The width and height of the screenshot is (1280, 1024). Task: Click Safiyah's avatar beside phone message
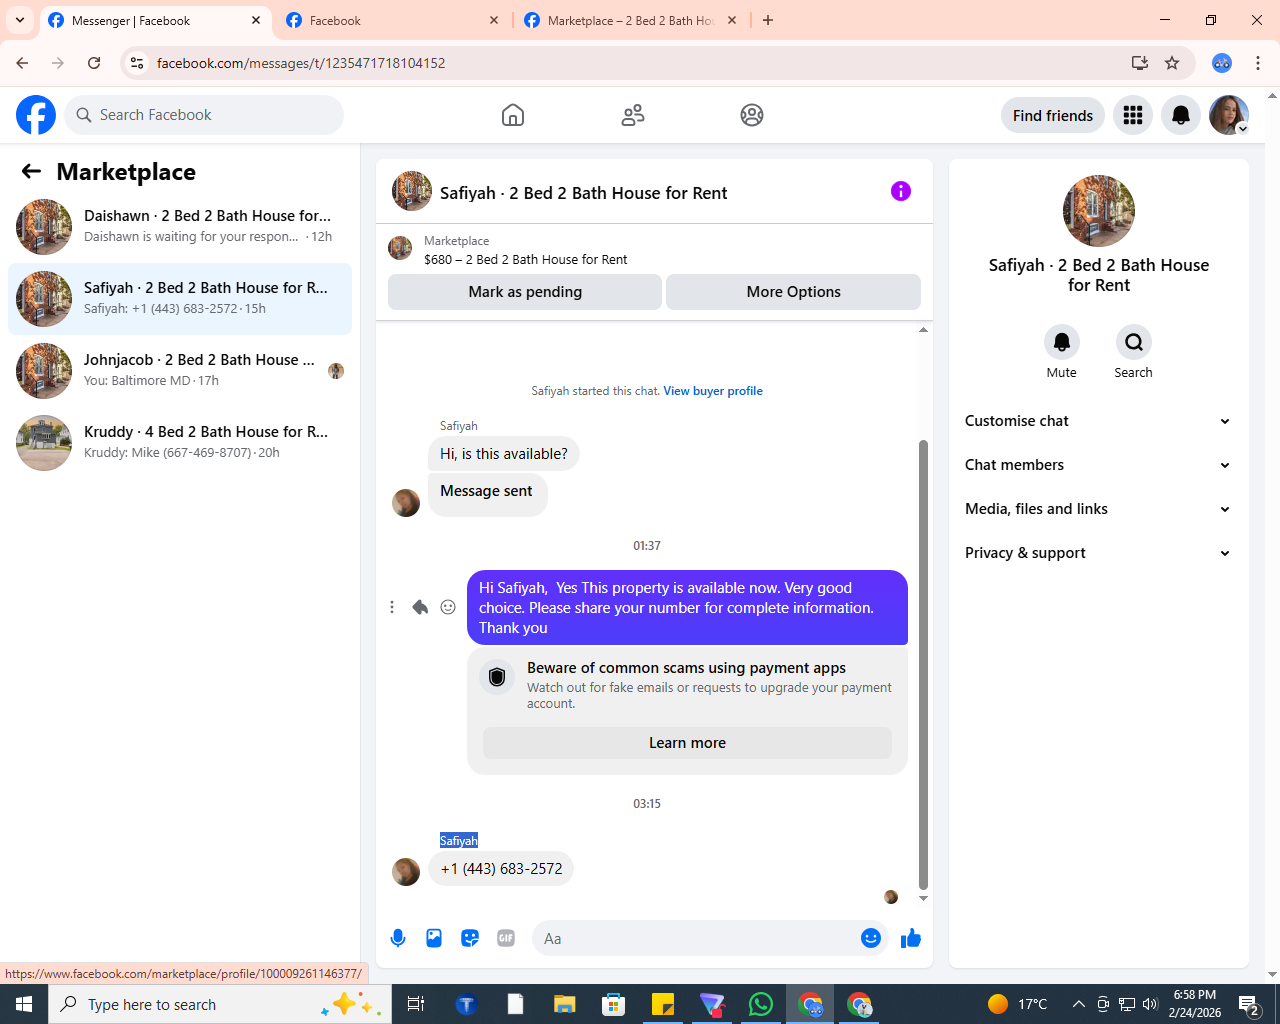pos(406,872)
